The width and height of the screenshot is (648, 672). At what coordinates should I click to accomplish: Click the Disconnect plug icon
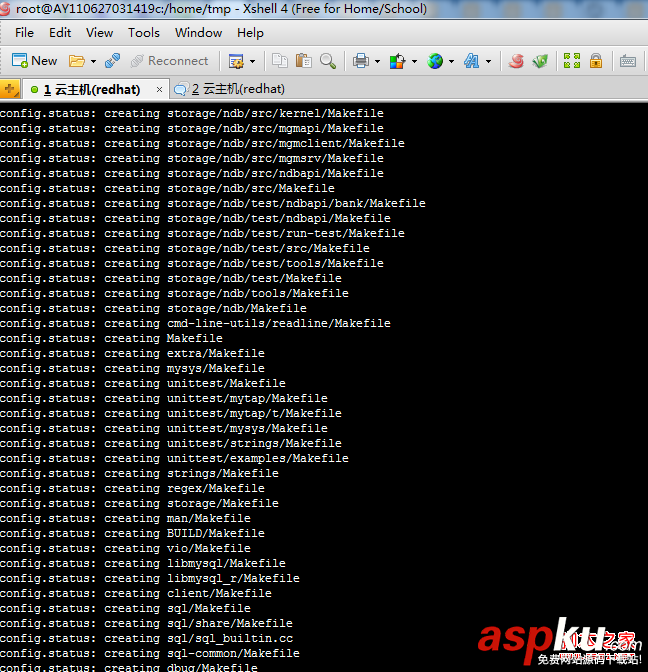[x=113, y=61]
